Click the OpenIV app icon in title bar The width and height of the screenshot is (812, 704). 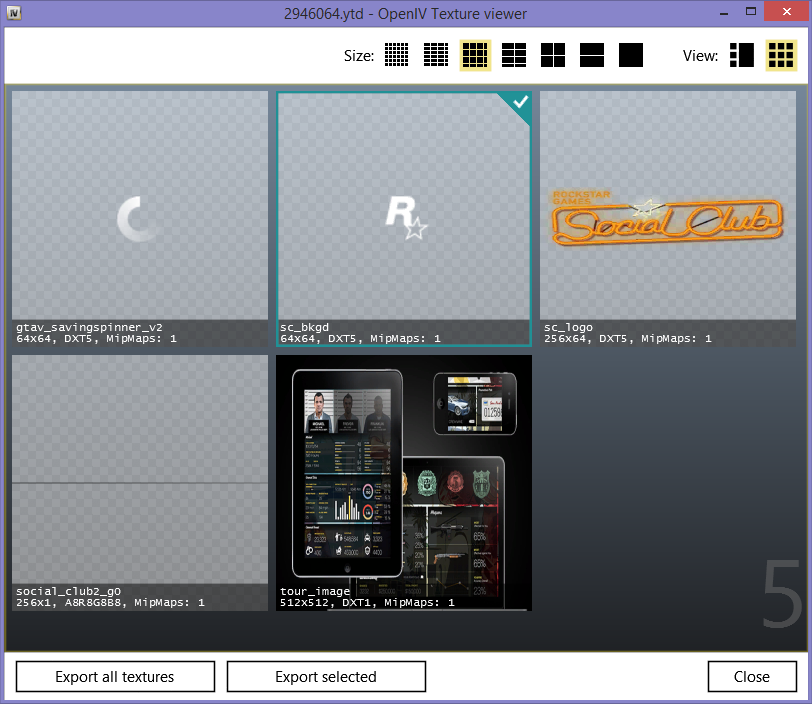coord(14,13)
